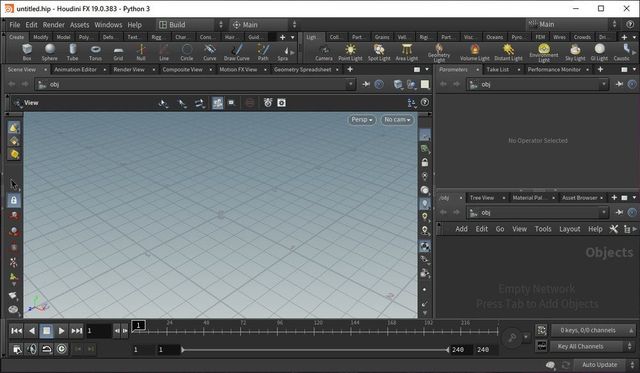Screen dimensions: 640x373
Task: Switch to the Animation Editor tab
Action: click(76, 69)
